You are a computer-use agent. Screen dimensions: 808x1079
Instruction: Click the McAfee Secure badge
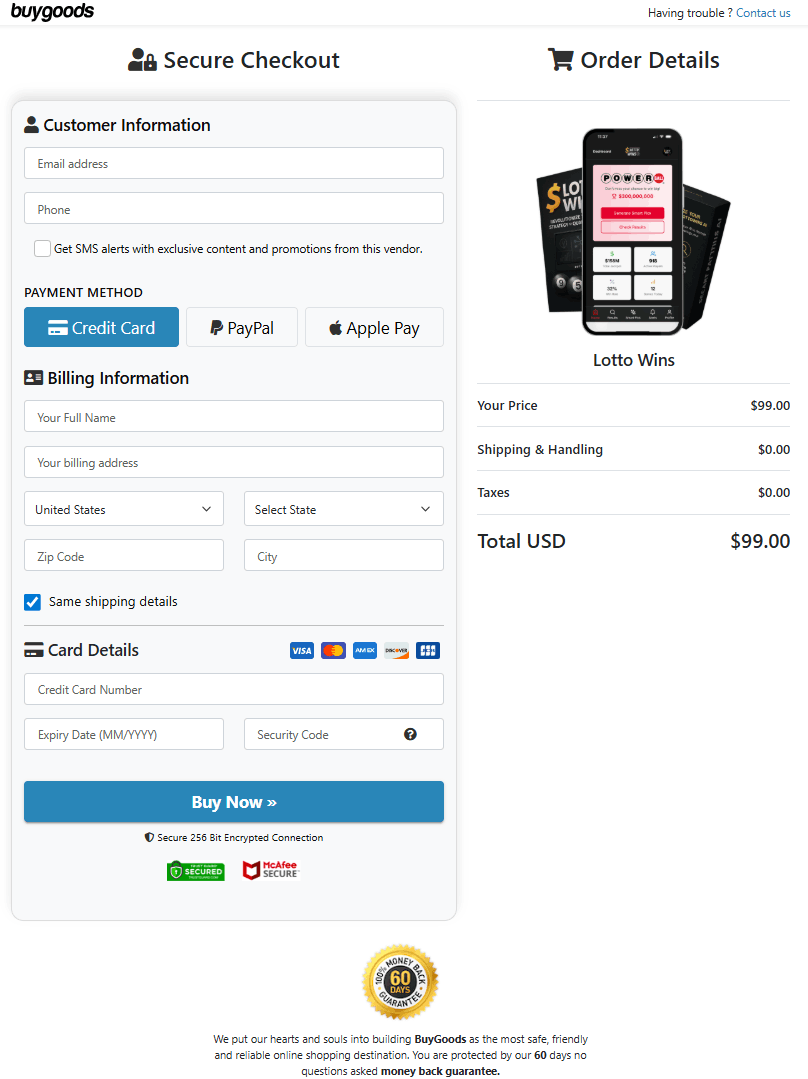tap(270, 870)
